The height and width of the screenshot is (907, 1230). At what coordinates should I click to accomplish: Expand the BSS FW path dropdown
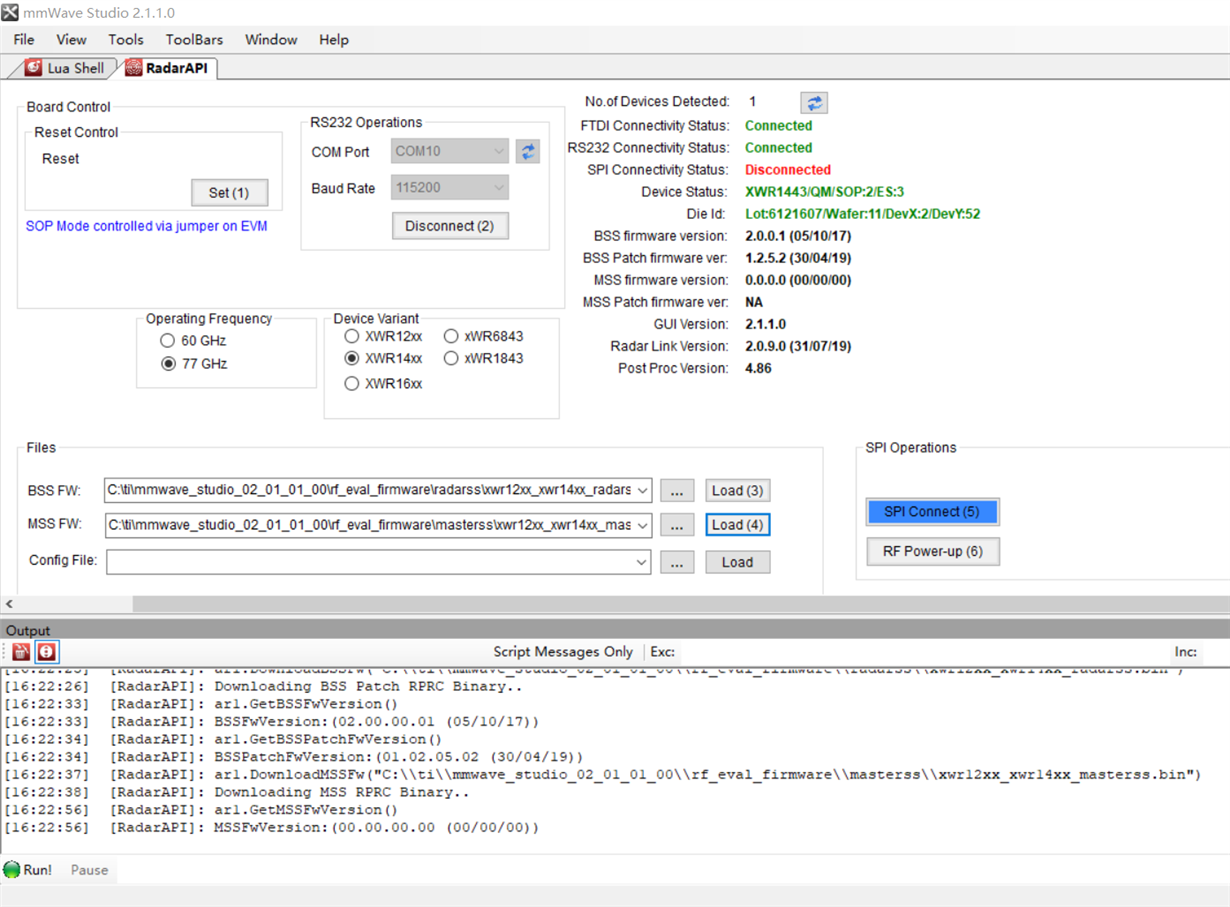[x=642, y=491]
